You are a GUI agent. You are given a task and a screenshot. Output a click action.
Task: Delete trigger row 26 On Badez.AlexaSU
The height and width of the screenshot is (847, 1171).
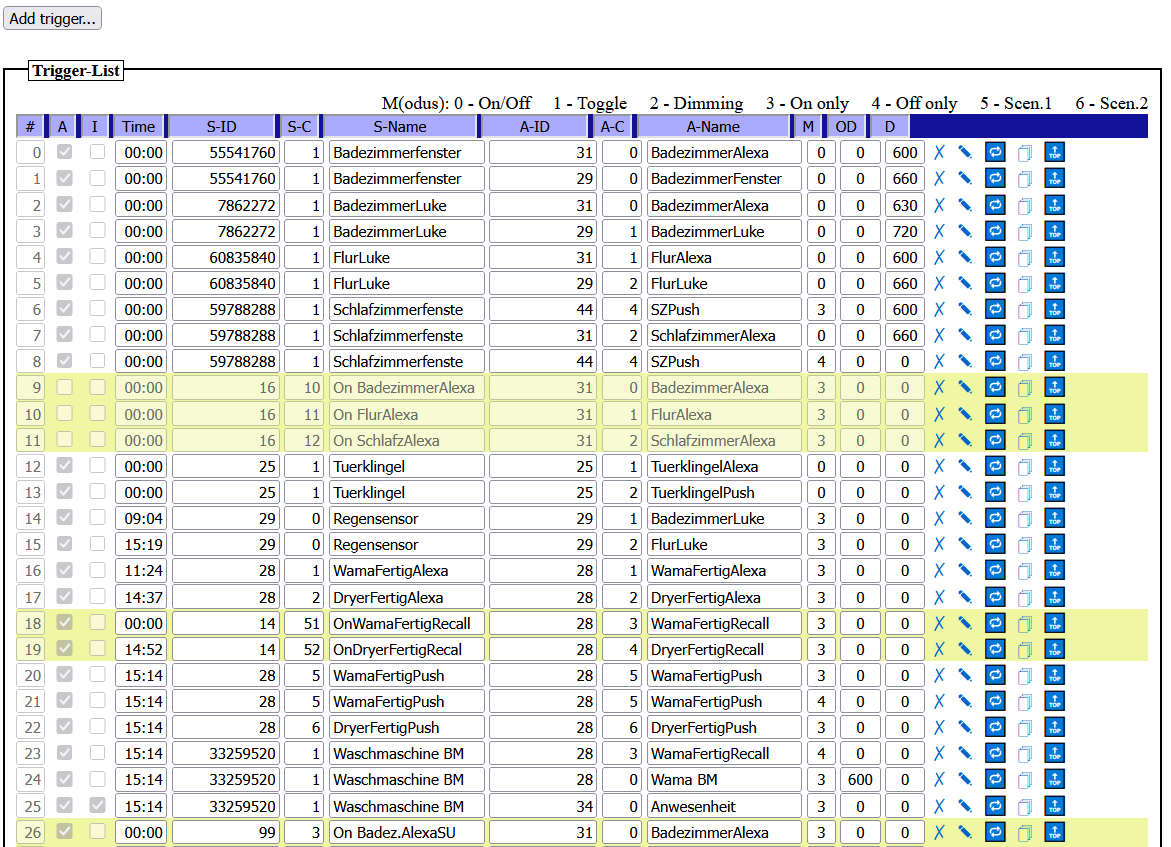tap(939, 832)
